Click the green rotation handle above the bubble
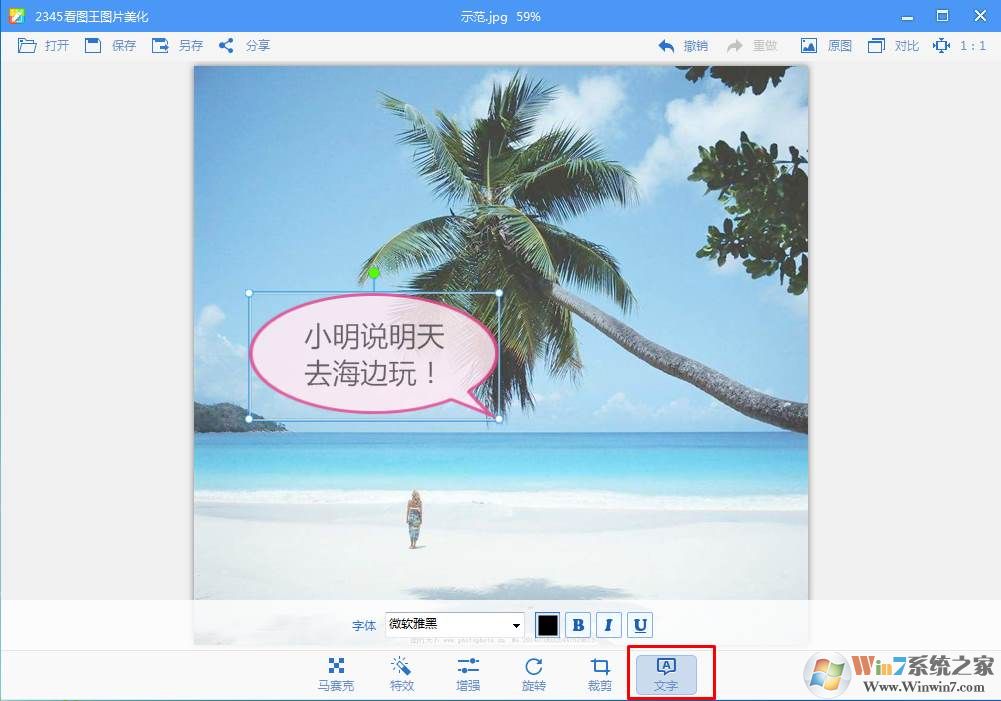Image resolution: width=1001 pixels, height=701 pixels. (x=374, y=272)
